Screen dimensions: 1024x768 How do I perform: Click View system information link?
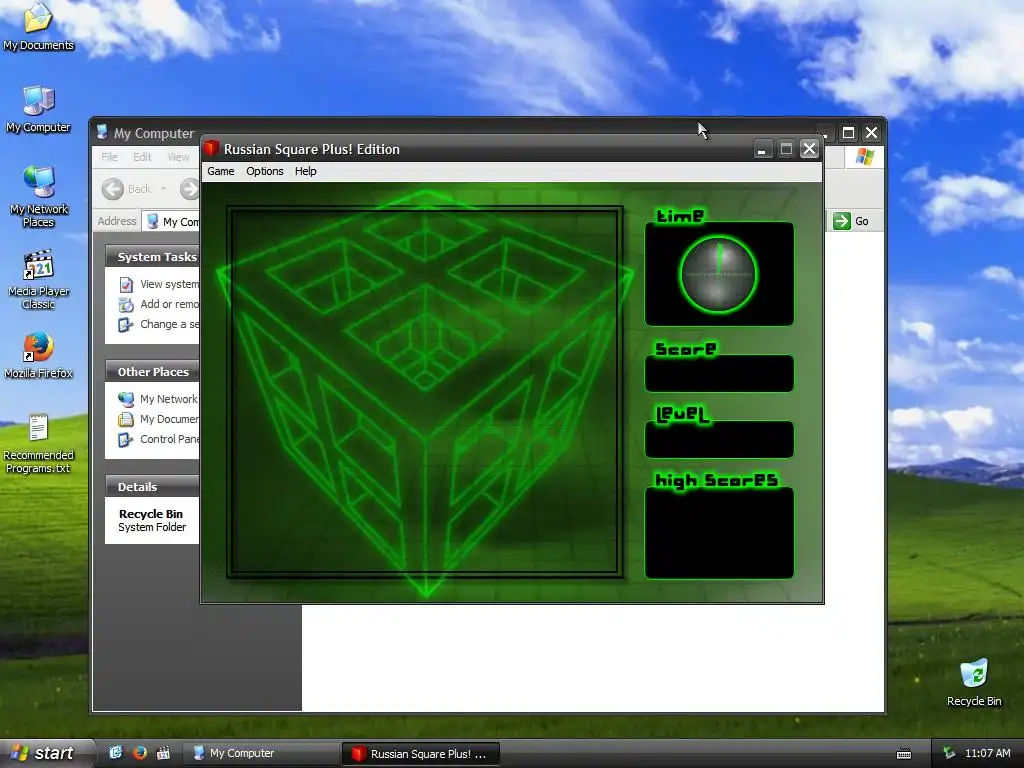(169, 284)
